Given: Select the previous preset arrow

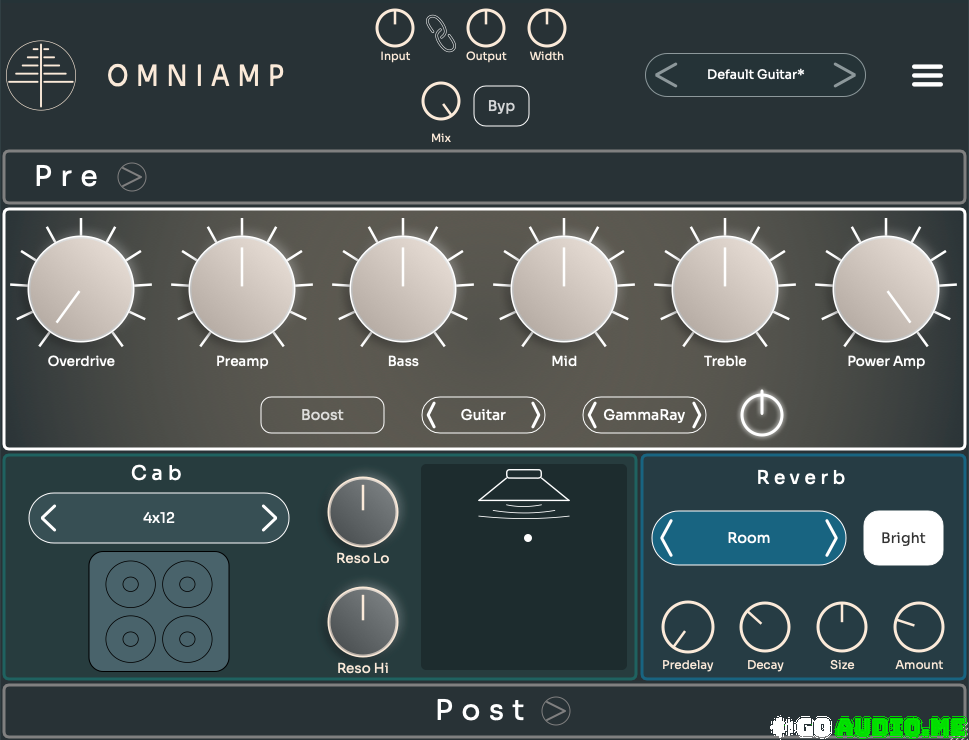Looking at the screenshot, I should click(x=666, y=75).
